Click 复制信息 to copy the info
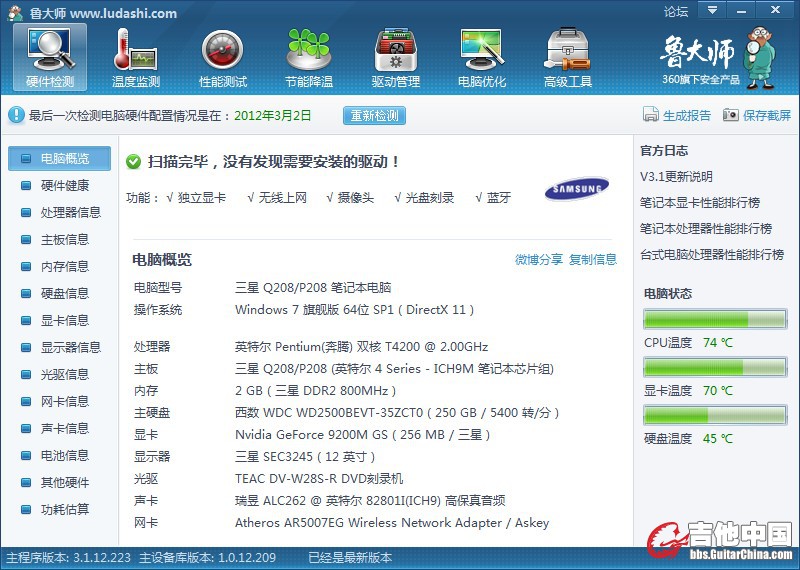This screenshot has width=800, height=570. pos(593,260)
